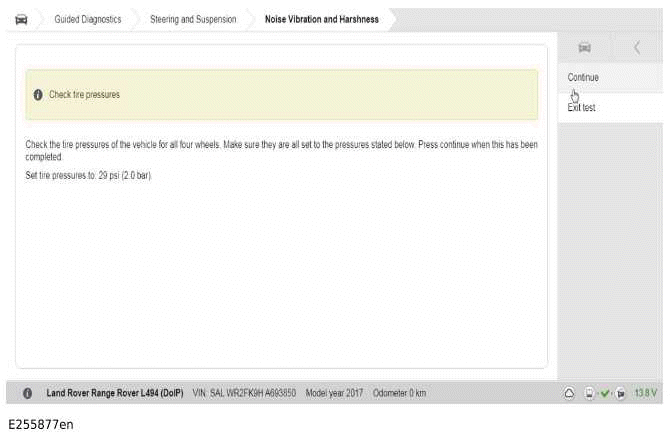Click the diagnostic device connection icon
Screen dimensions: 672x442
coord(590,393)
